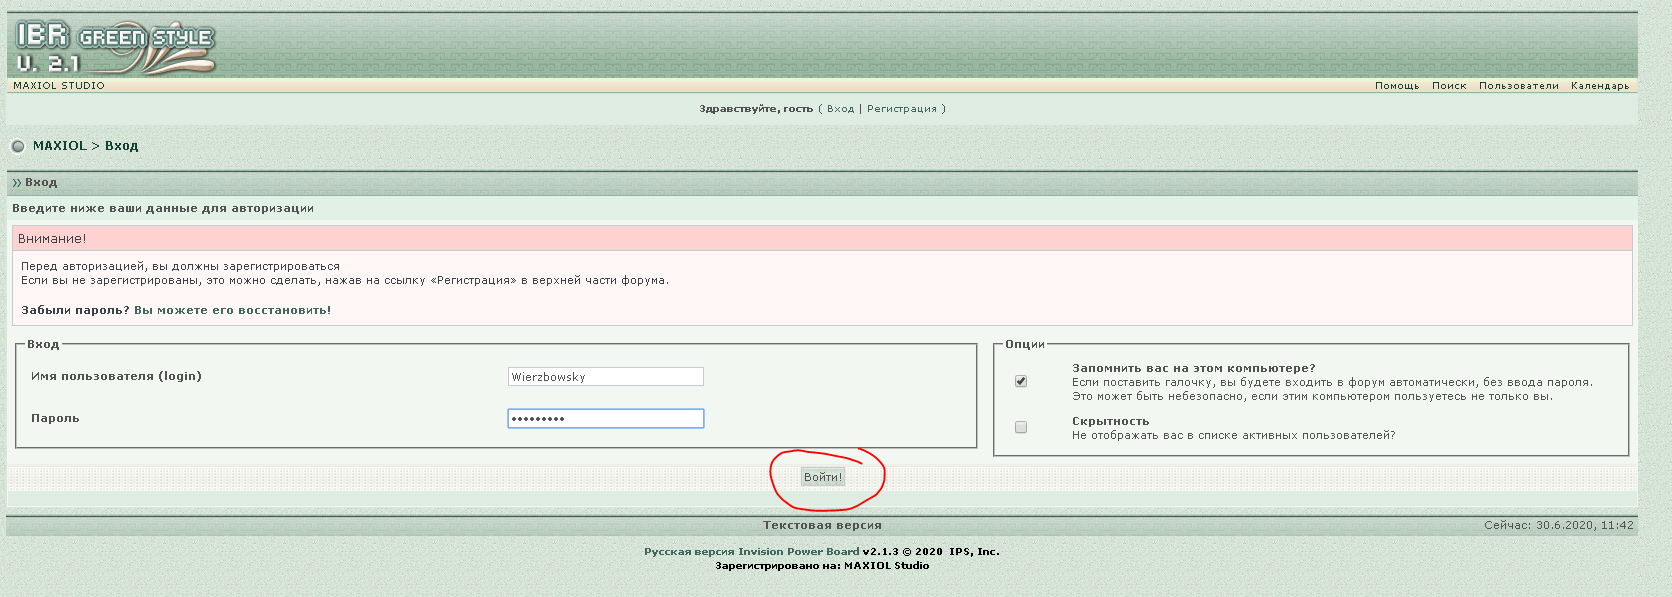Screen dimensions: 1672x597
Task: Go to the Пользователи page
Action: click(1518, 86)
